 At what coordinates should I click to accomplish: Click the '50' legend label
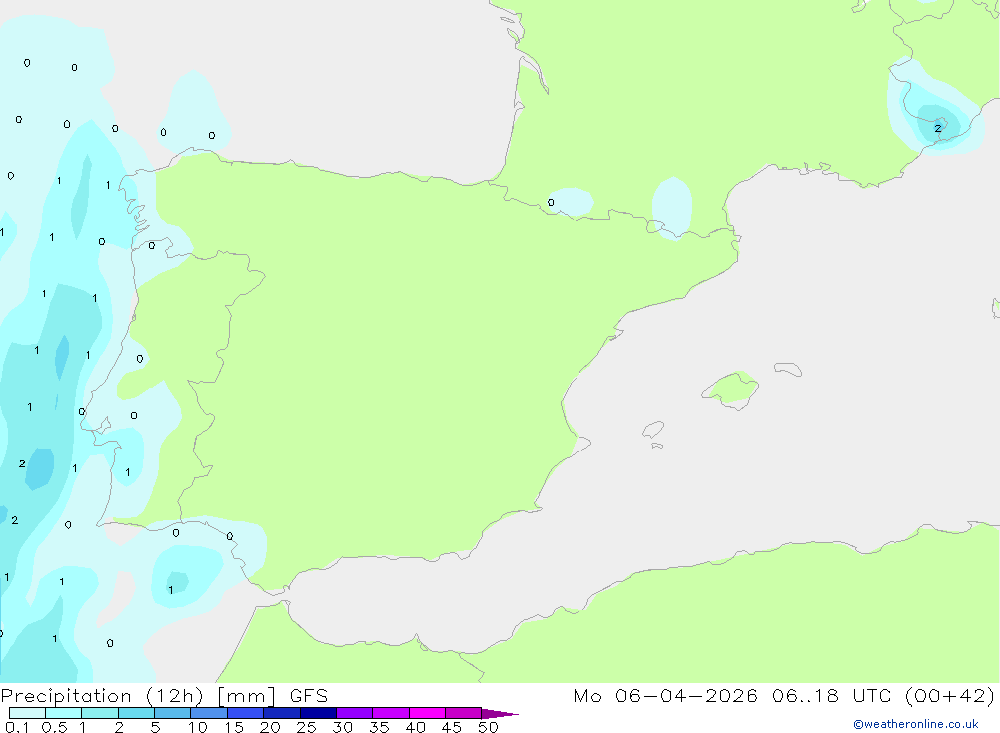(488, 727)
